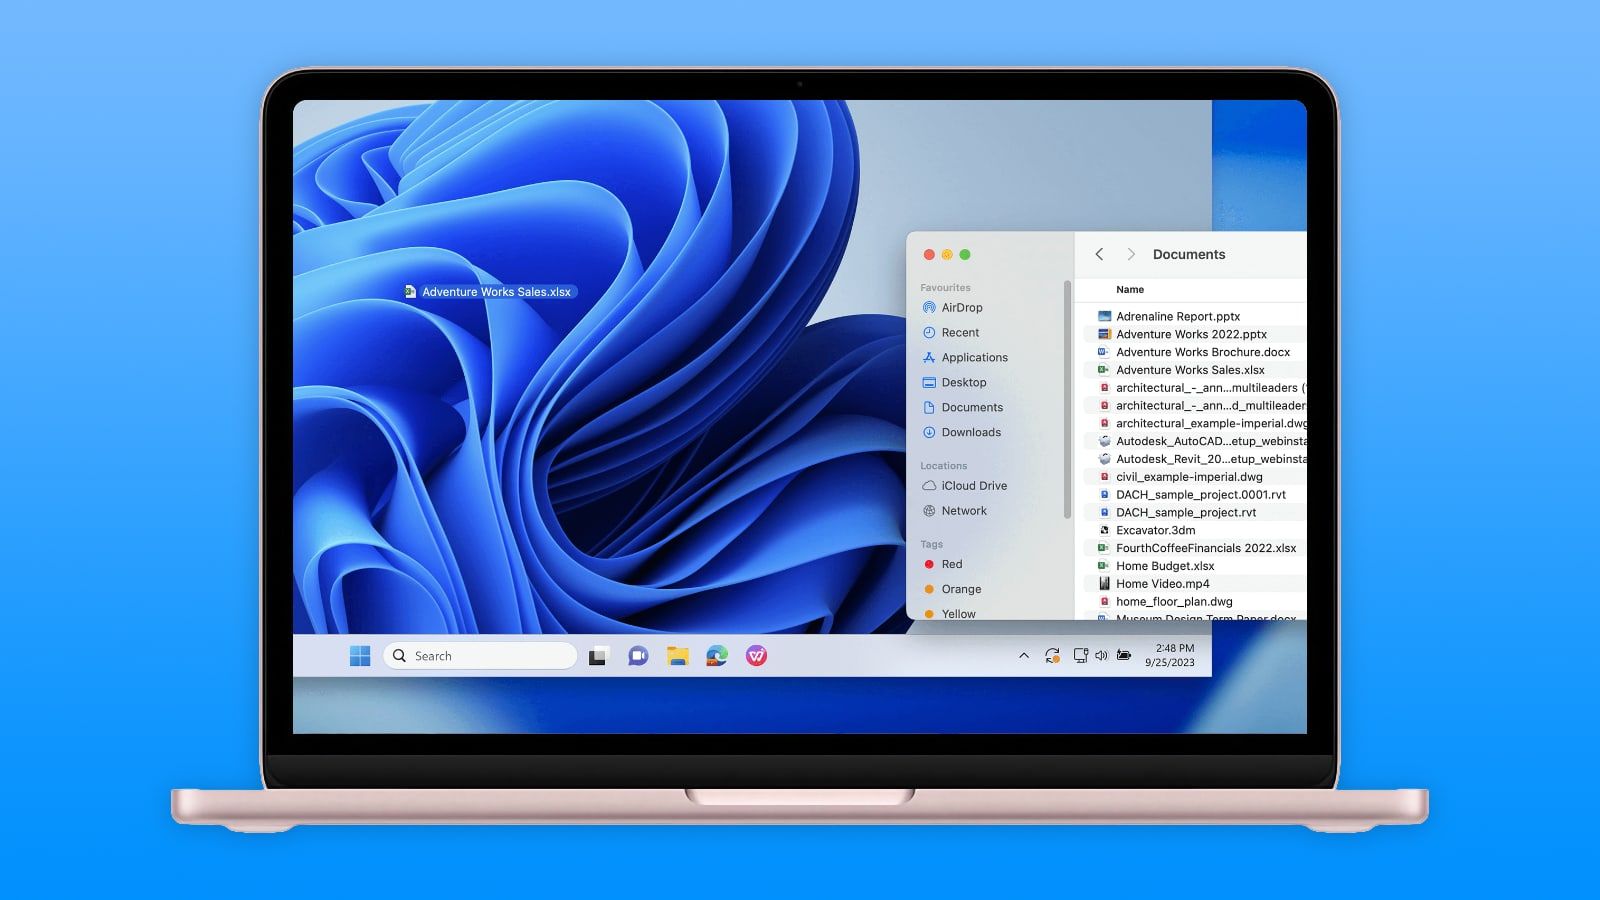1600x900 pixels.
Task: Expand hidden icons in the system tray
Action: pyautogui.click(x=1023, y=656)
